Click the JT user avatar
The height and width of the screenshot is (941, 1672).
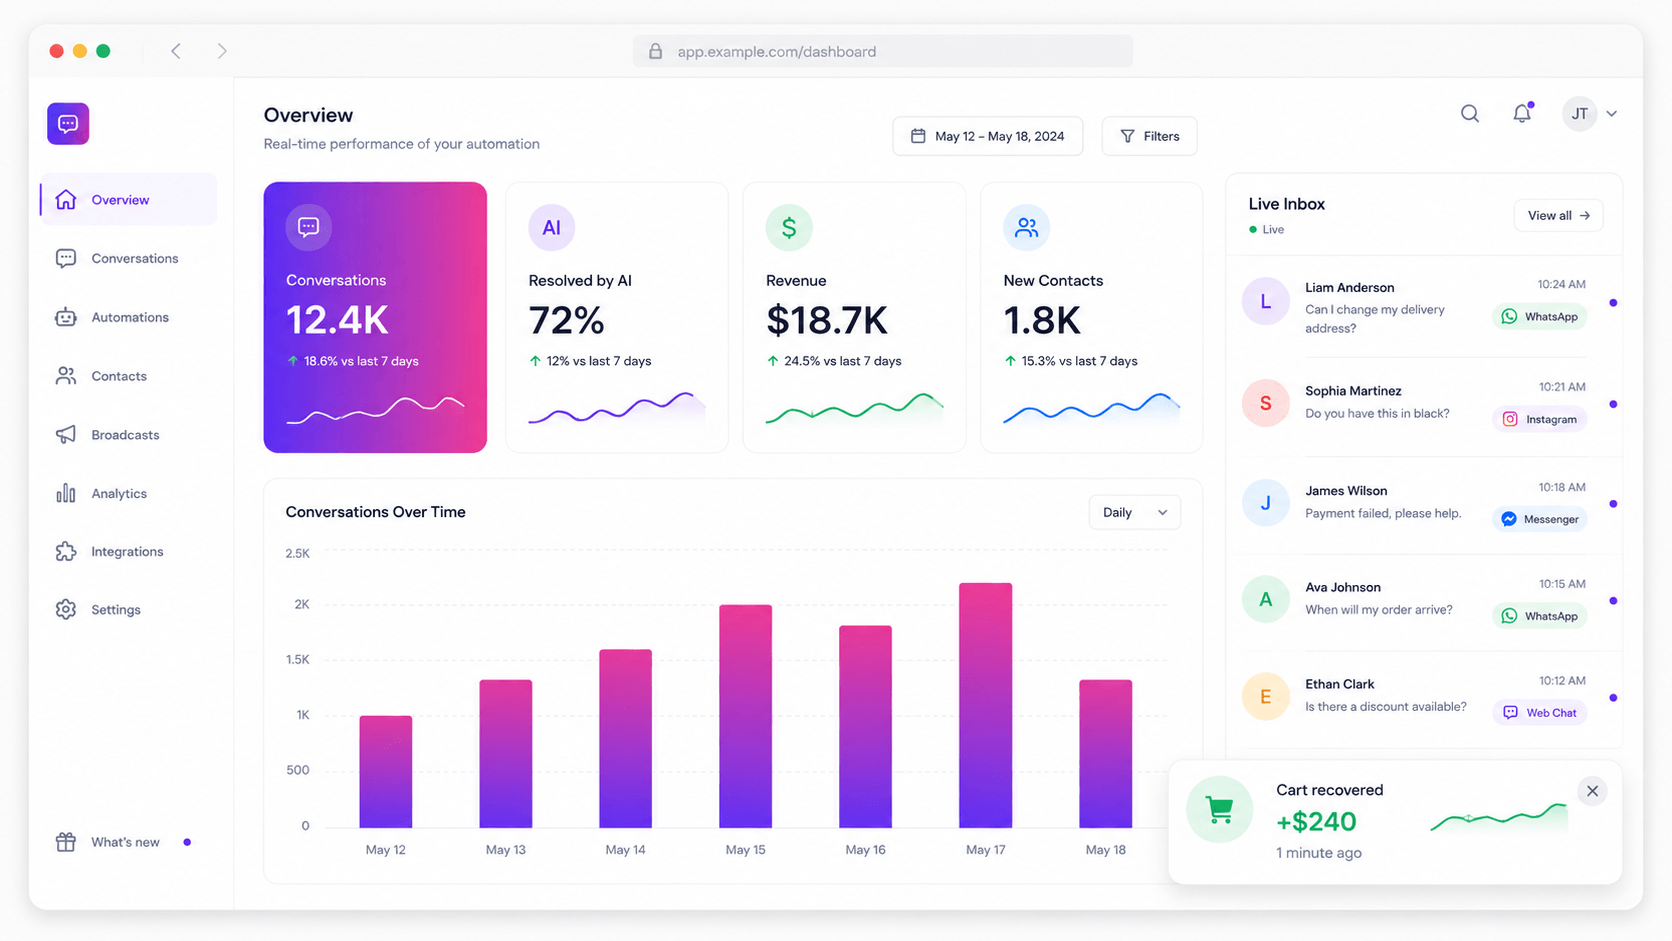tap(1579, 114)
